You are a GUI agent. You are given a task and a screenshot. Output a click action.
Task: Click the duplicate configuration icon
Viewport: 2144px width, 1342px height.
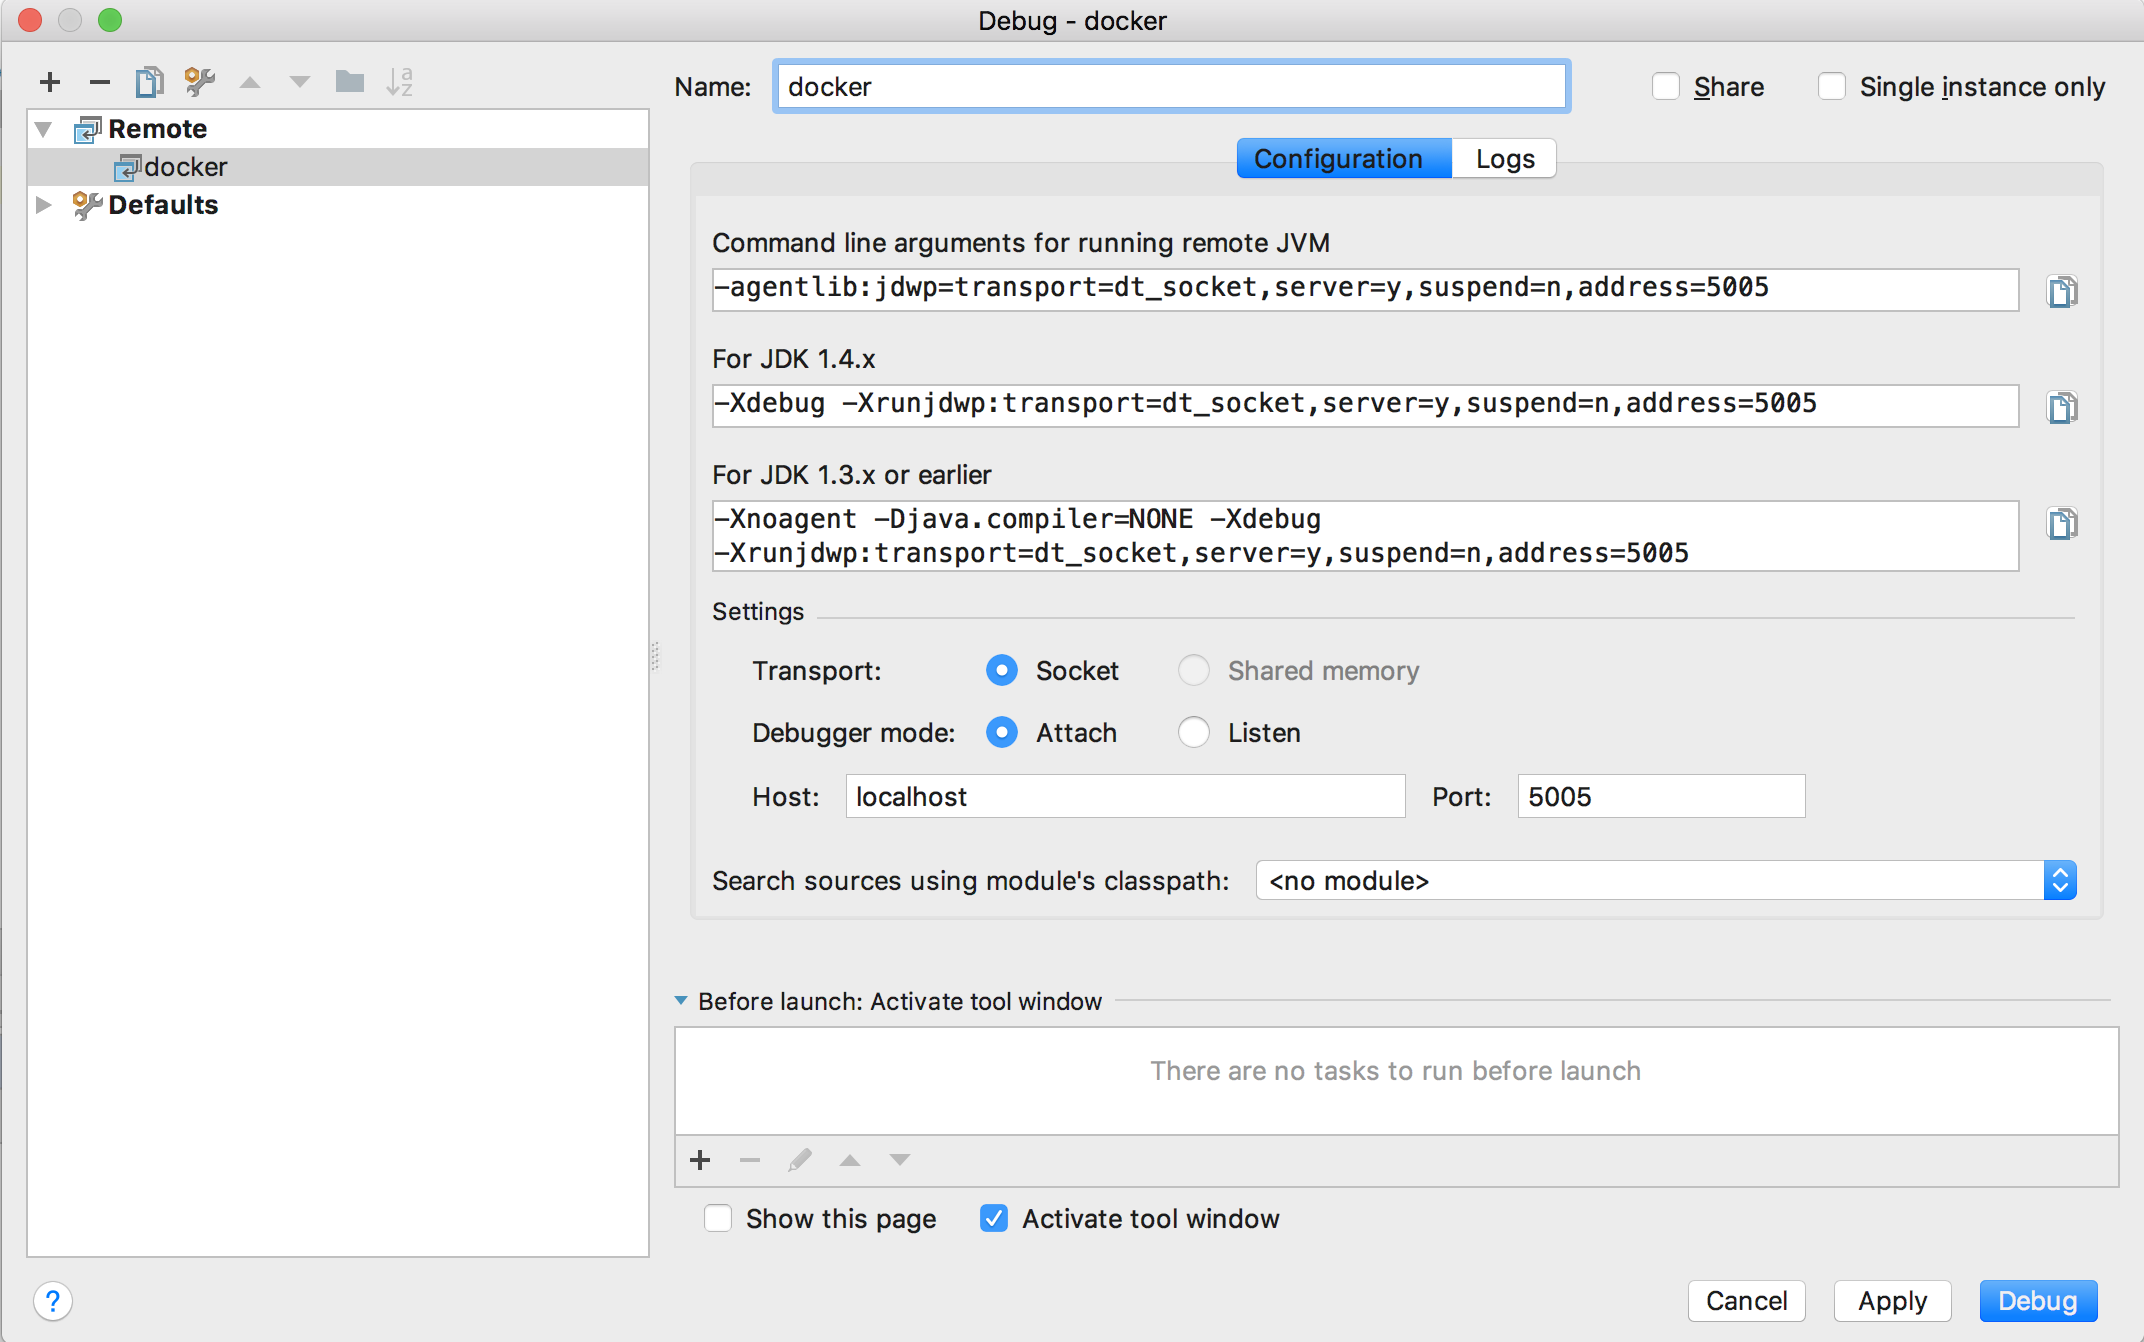pos(151,82)
